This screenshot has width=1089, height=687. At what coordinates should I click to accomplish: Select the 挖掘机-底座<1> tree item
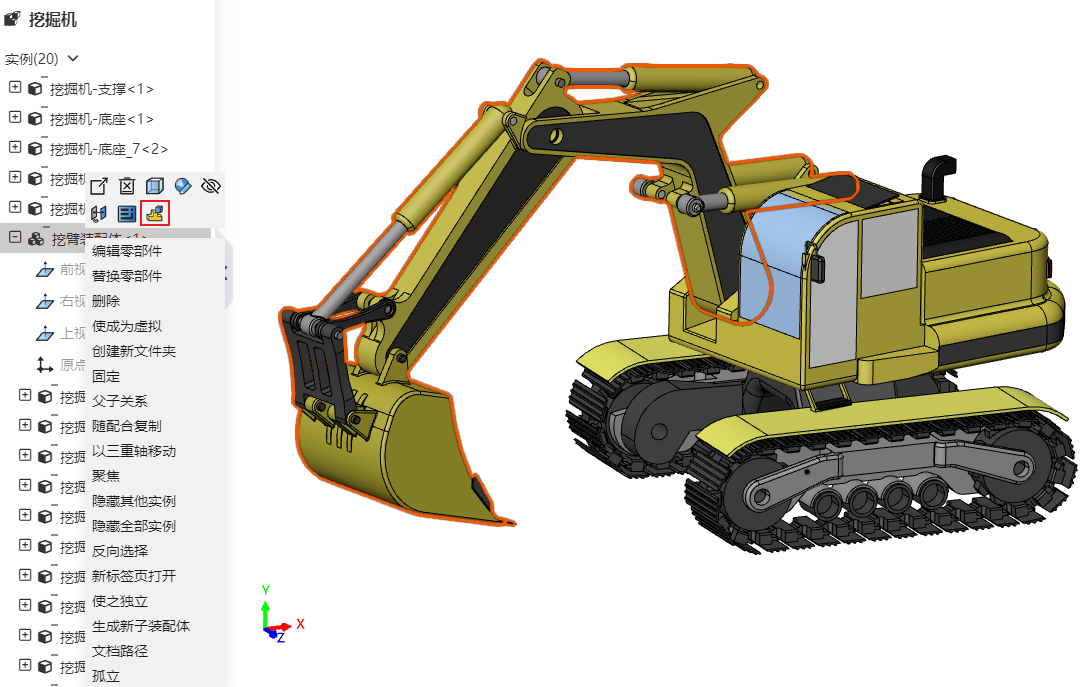pos(102,119)
